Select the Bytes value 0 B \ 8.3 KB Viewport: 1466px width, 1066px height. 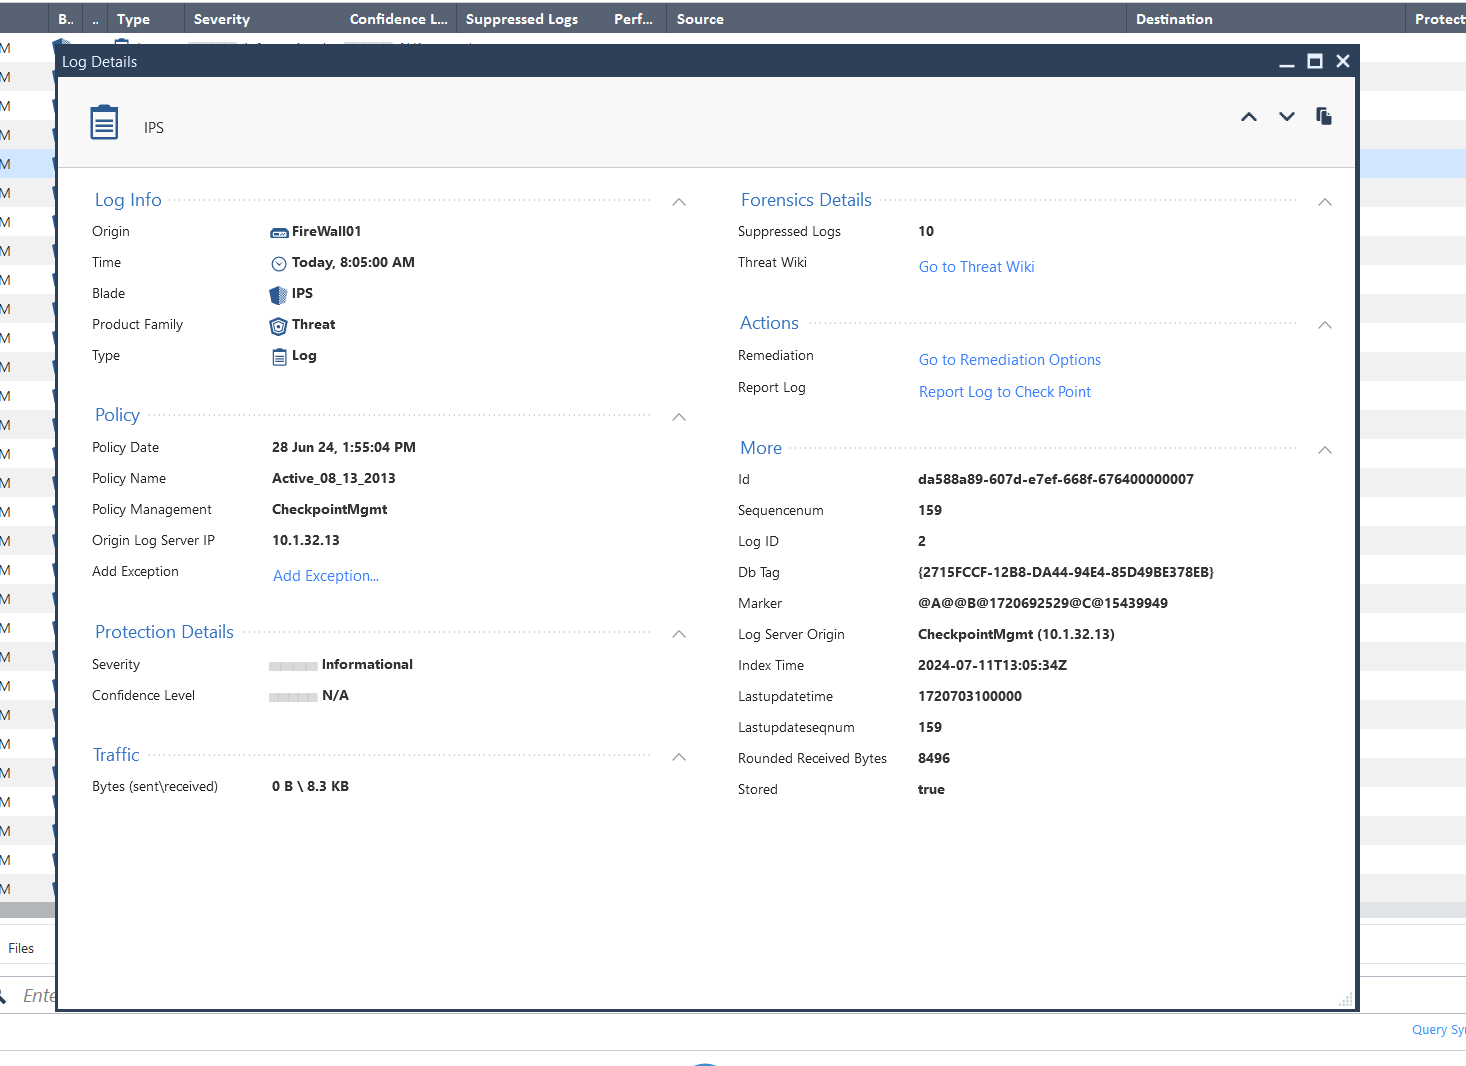310,786
